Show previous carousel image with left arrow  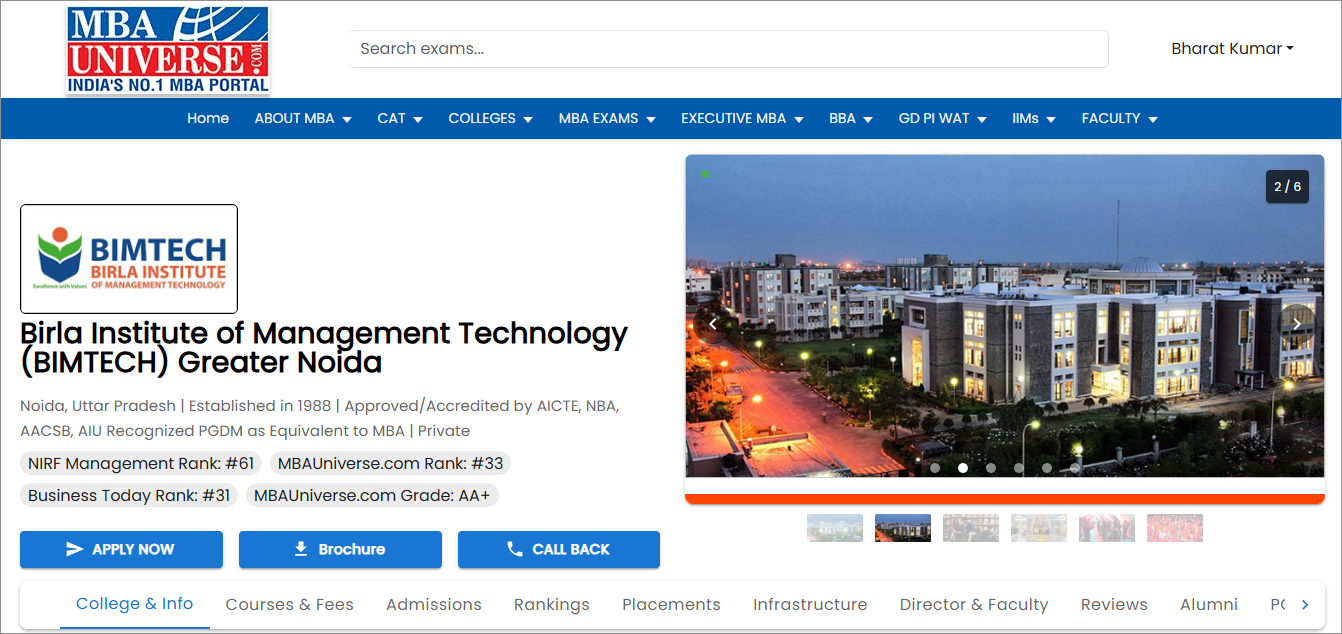[x=713, y=324]
